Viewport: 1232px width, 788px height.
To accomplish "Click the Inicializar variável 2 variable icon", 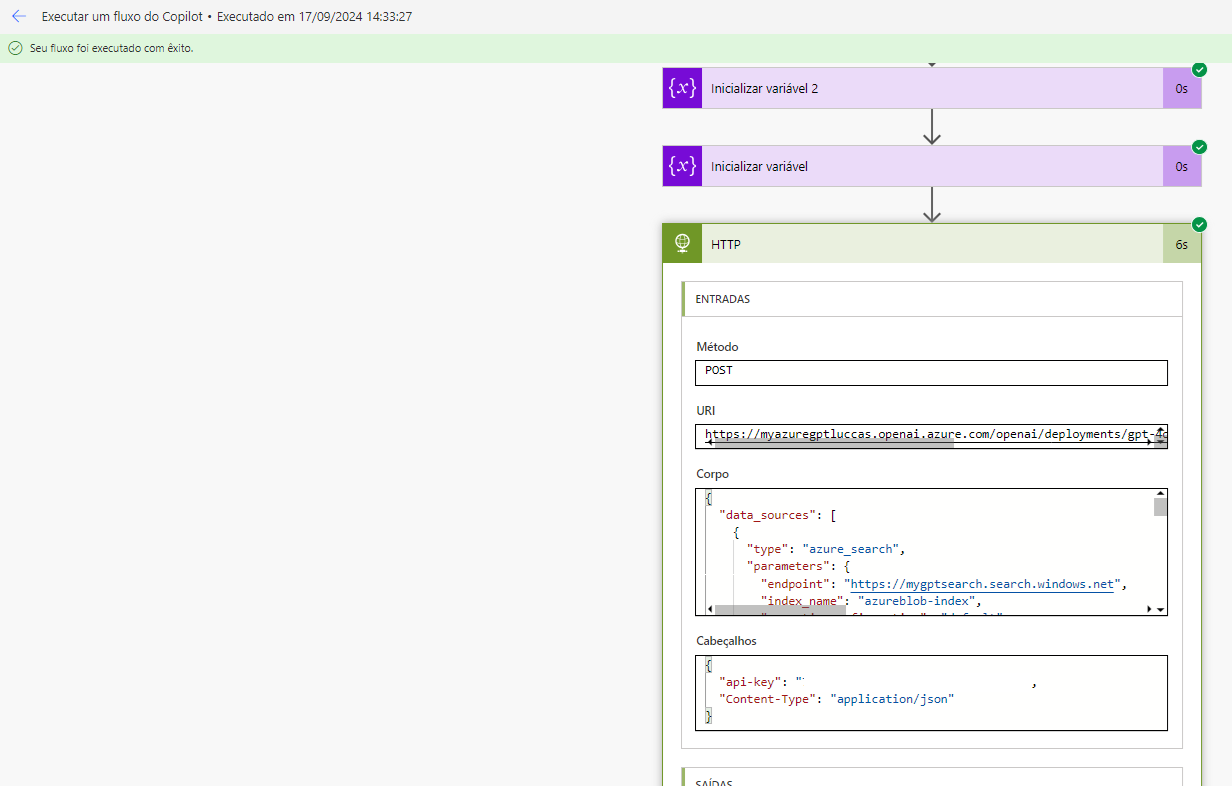I will pyautogui.click(x=682, y=88).
